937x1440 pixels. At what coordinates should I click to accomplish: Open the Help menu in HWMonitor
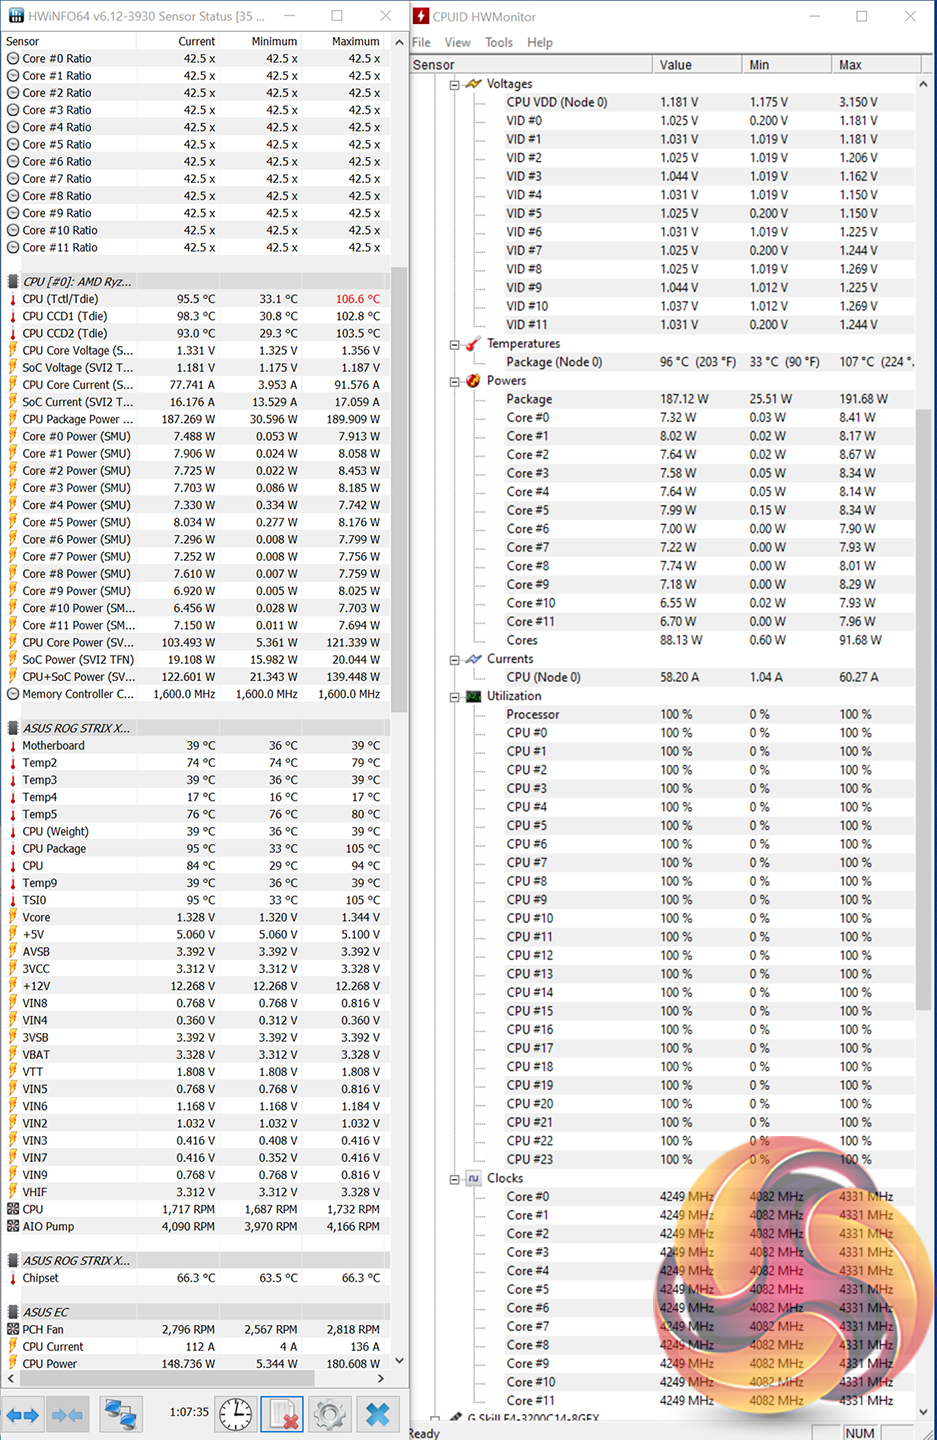point(540,42)
